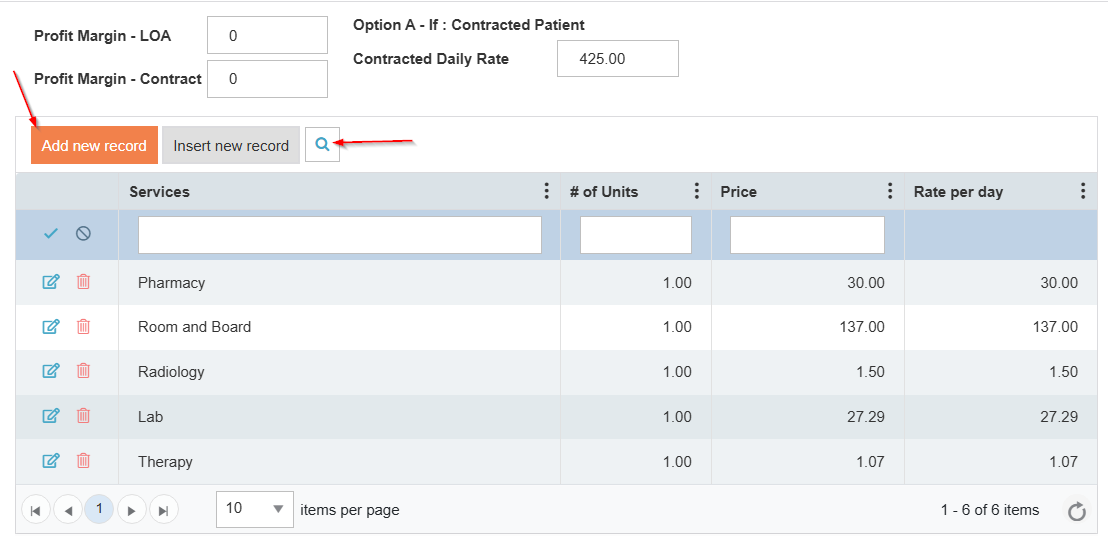Click the Add new record button
Image resolution: width=1108 pixels, height=536 pixels.
(94, 145)
